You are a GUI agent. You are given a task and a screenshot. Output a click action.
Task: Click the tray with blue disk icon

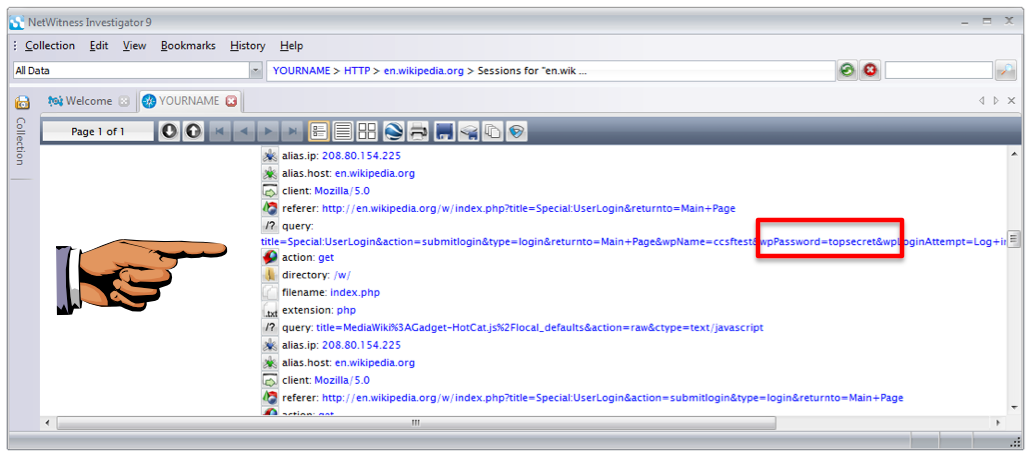click(468, 132)
